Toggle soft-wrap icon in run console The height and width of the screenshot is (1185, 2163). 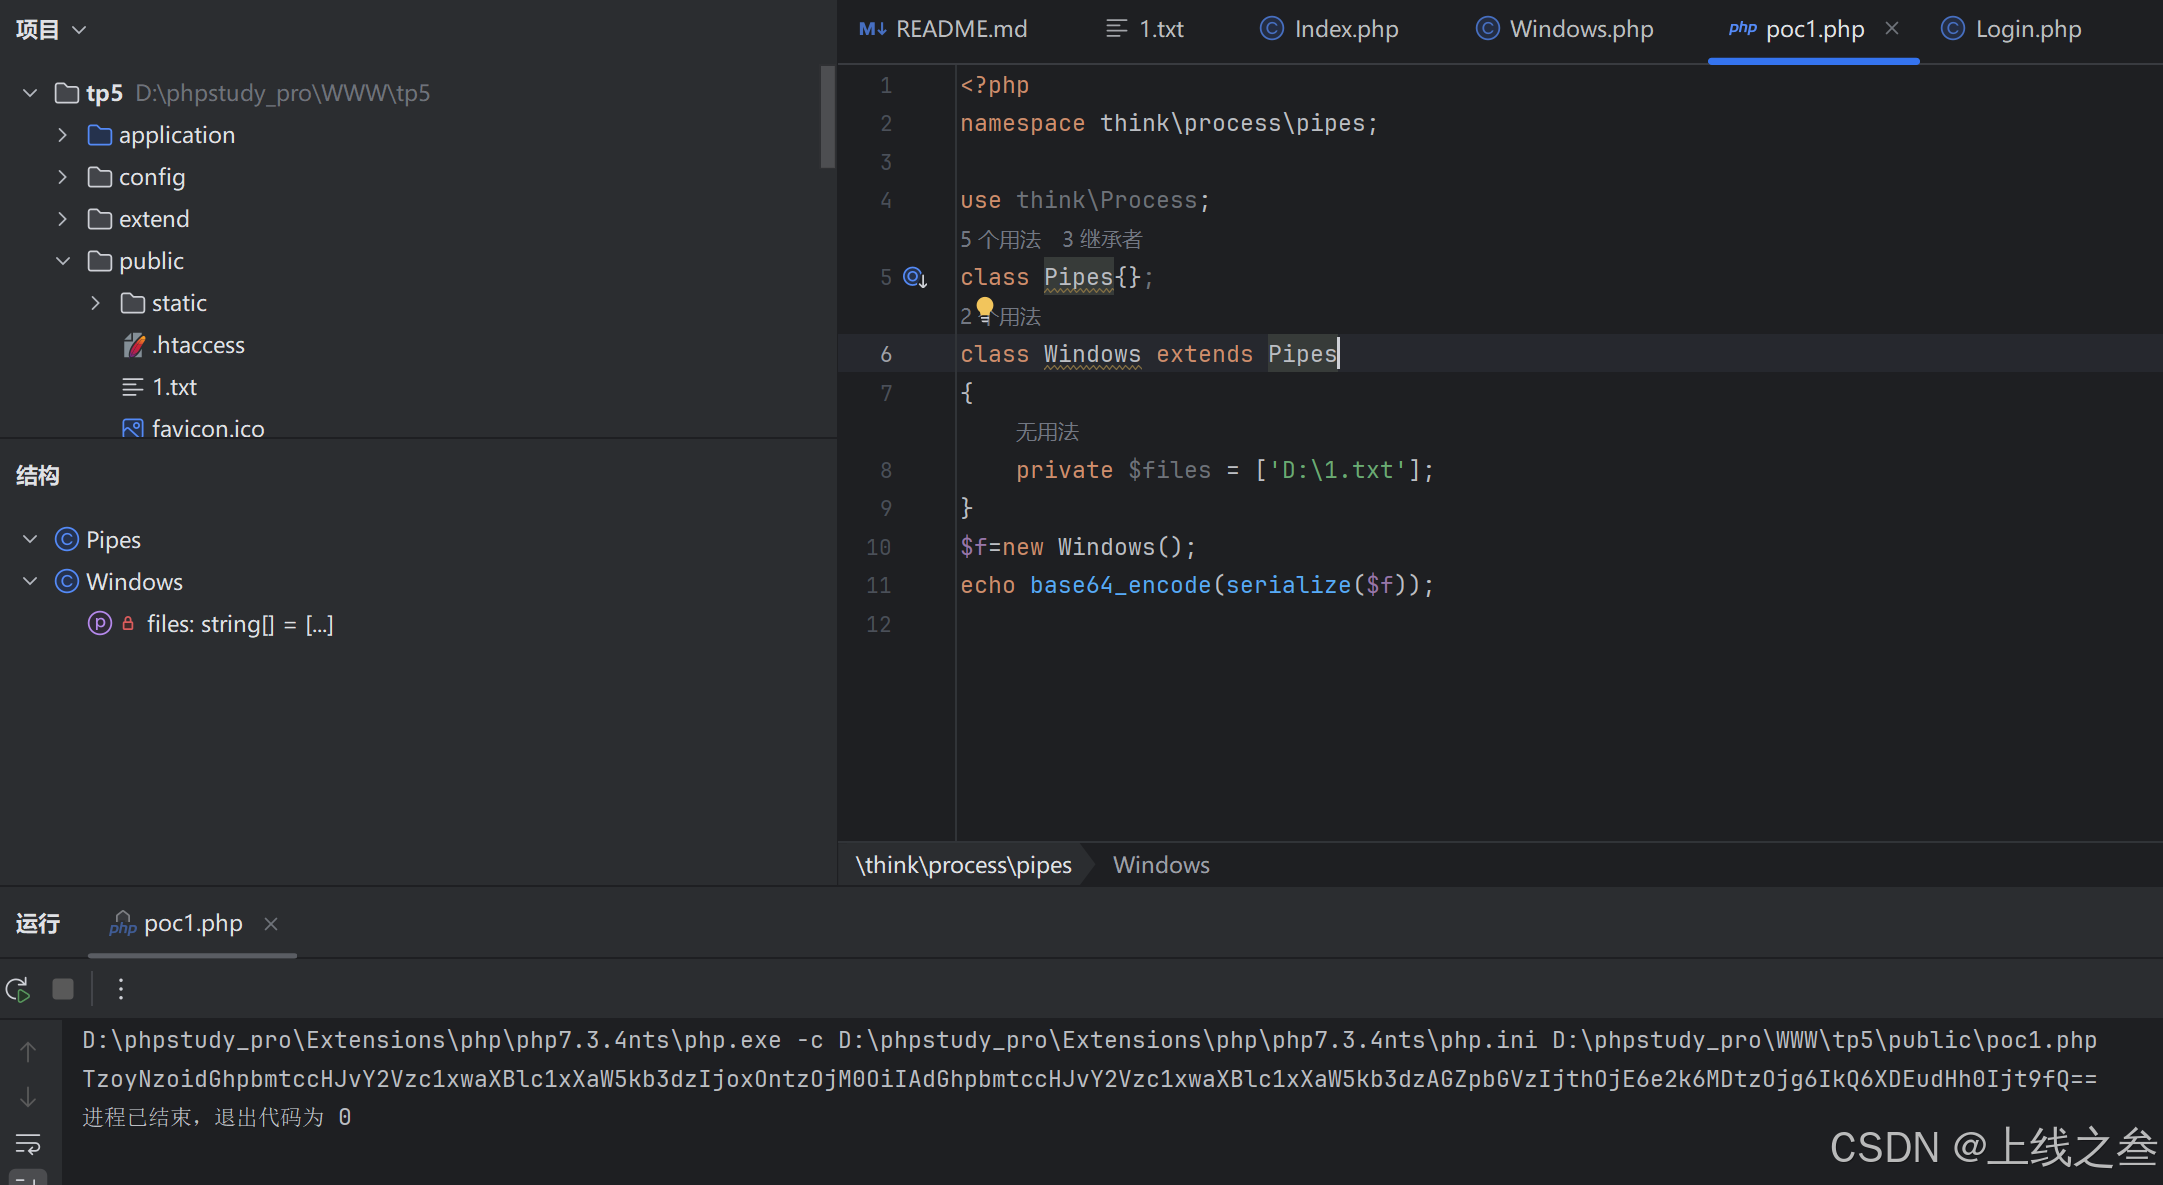coord(28,1143)
